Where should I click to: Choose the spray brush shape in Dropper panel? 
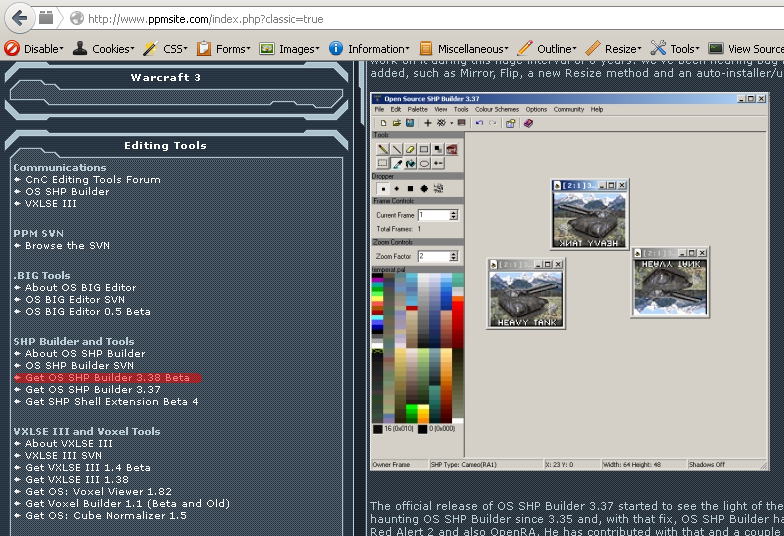click(x=438, y=188)
